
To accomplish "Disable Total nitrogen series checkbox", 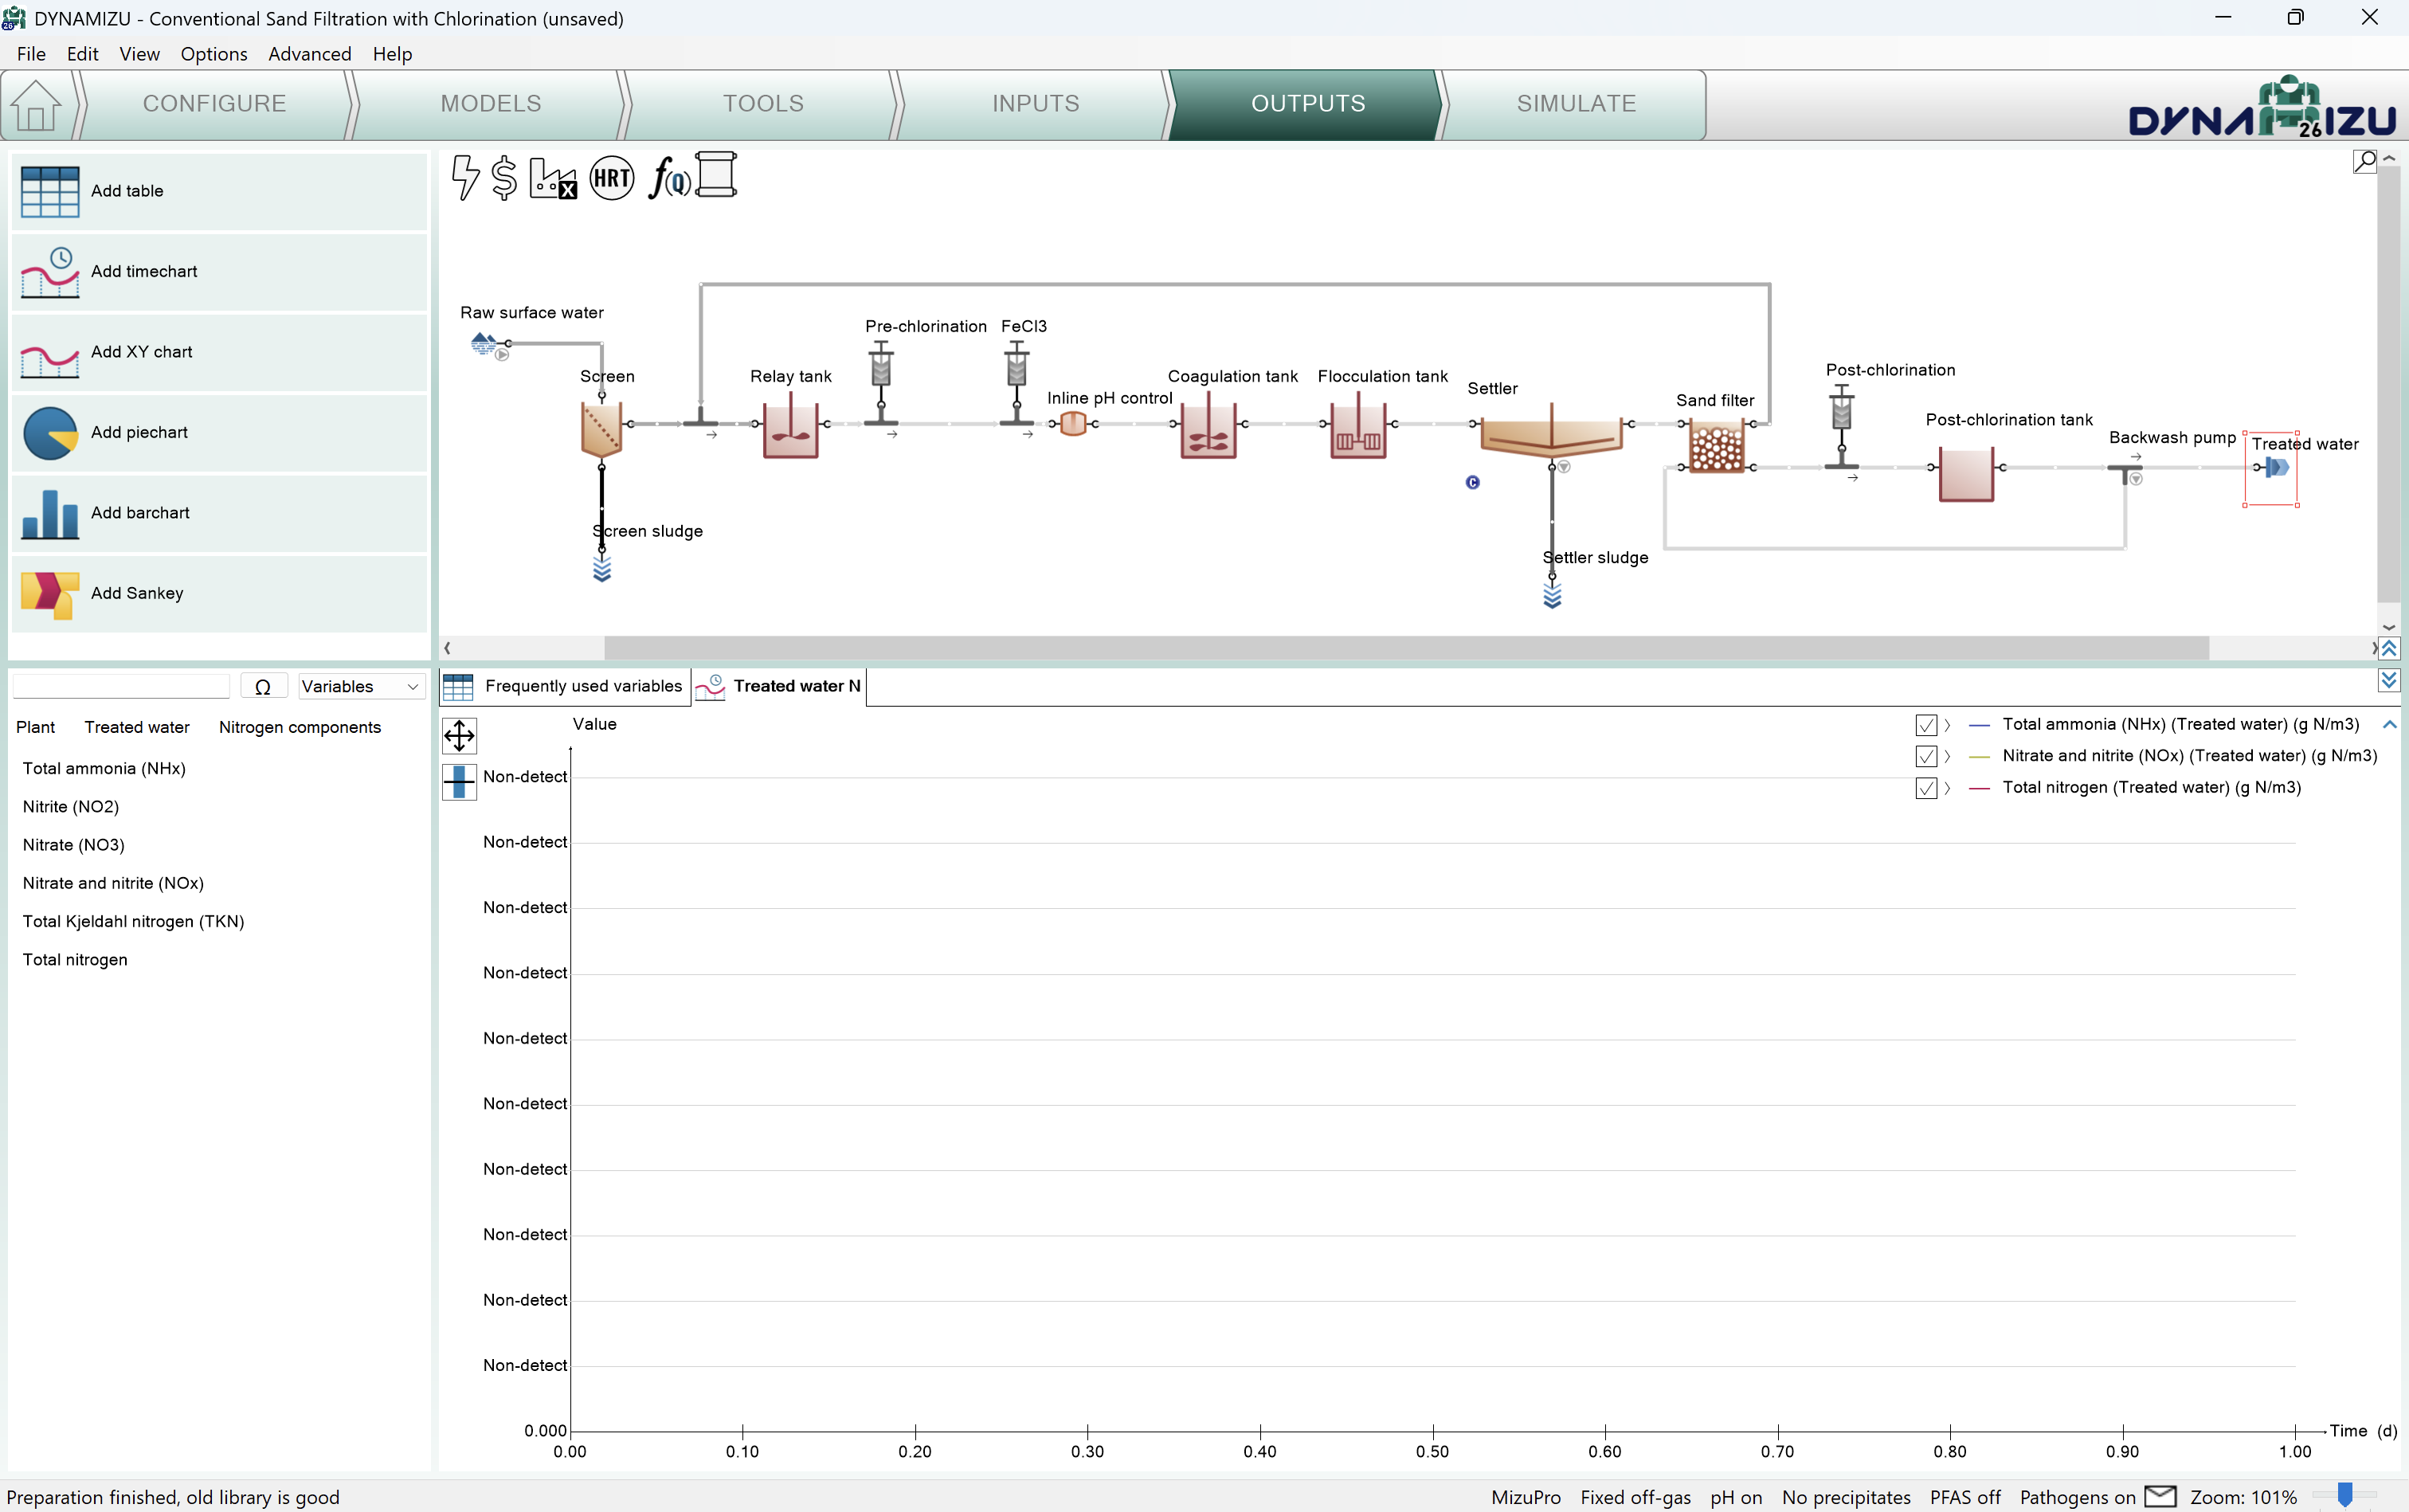I will 1926,788.
